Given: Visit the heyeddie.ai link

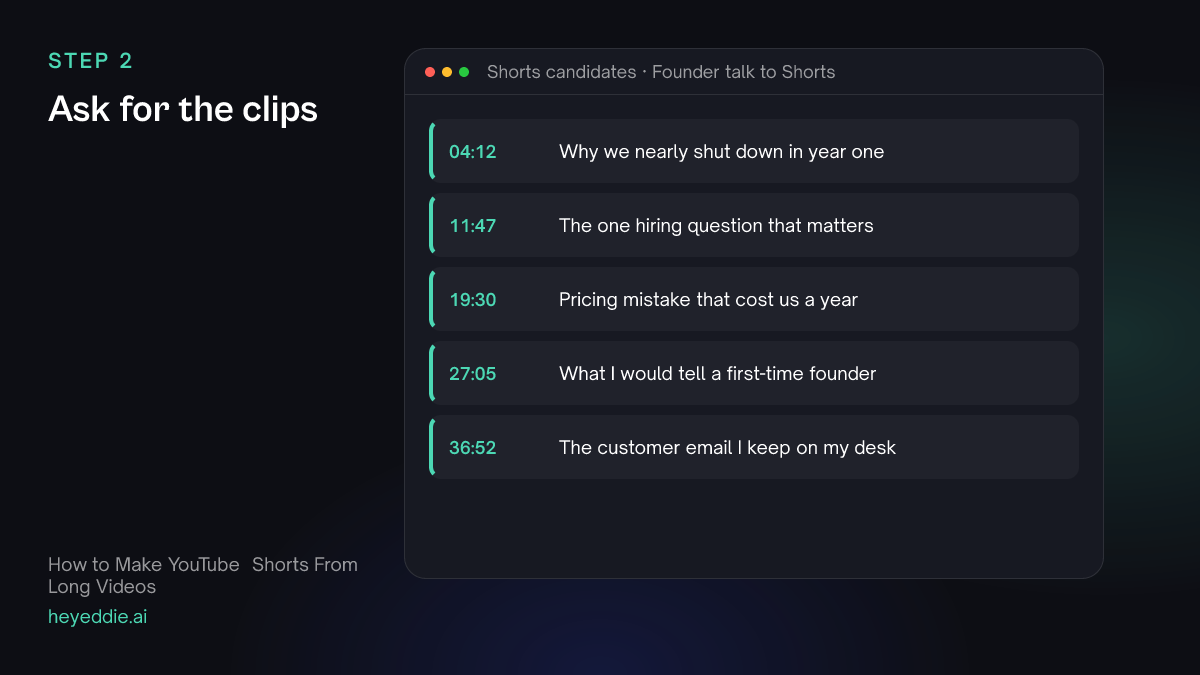Looking at the screenshot, I should click(x=98, y=617).
